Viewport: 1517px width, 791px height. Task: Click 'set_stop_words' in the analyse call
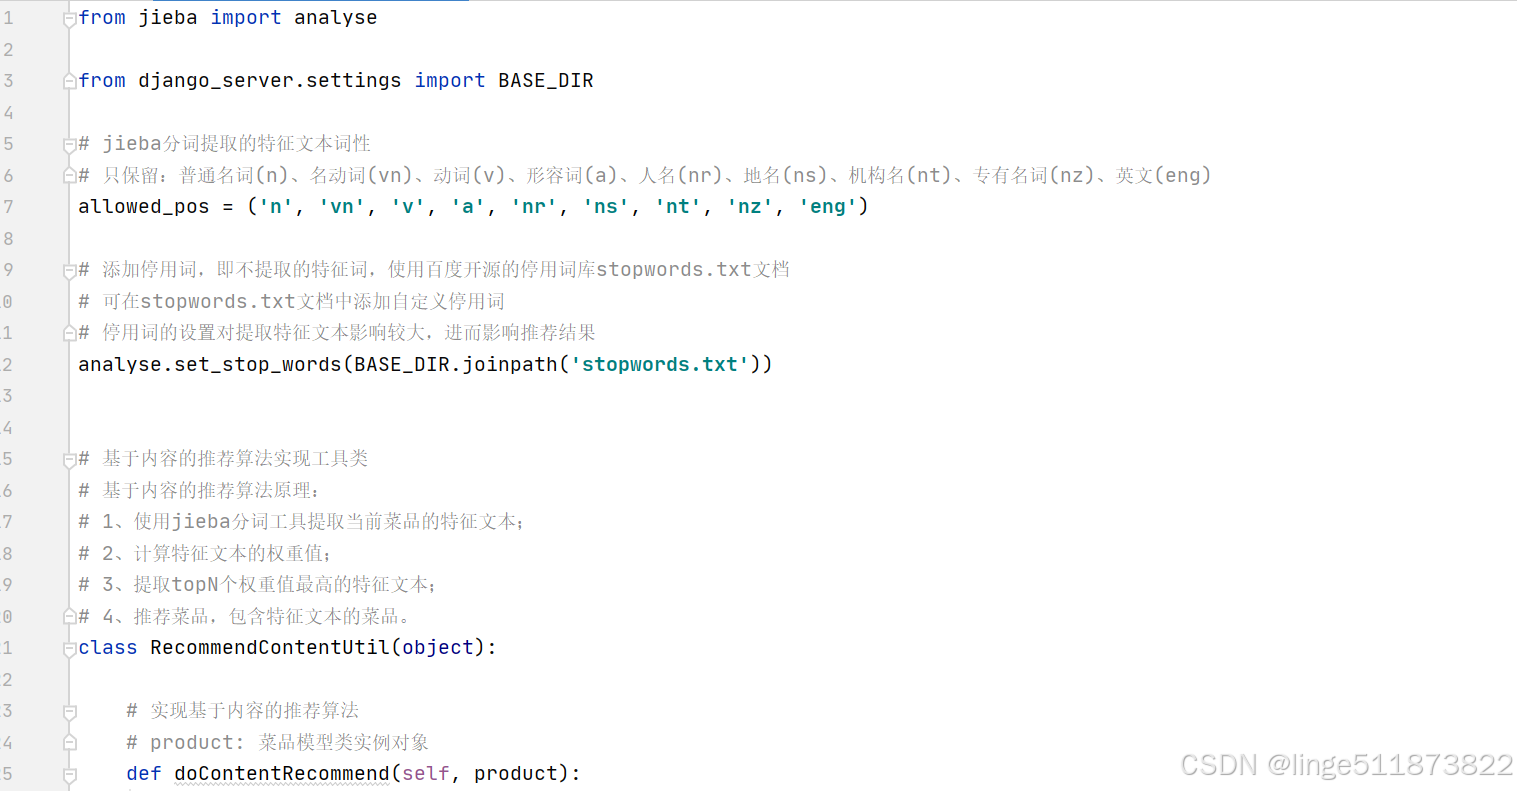(258, 364)
